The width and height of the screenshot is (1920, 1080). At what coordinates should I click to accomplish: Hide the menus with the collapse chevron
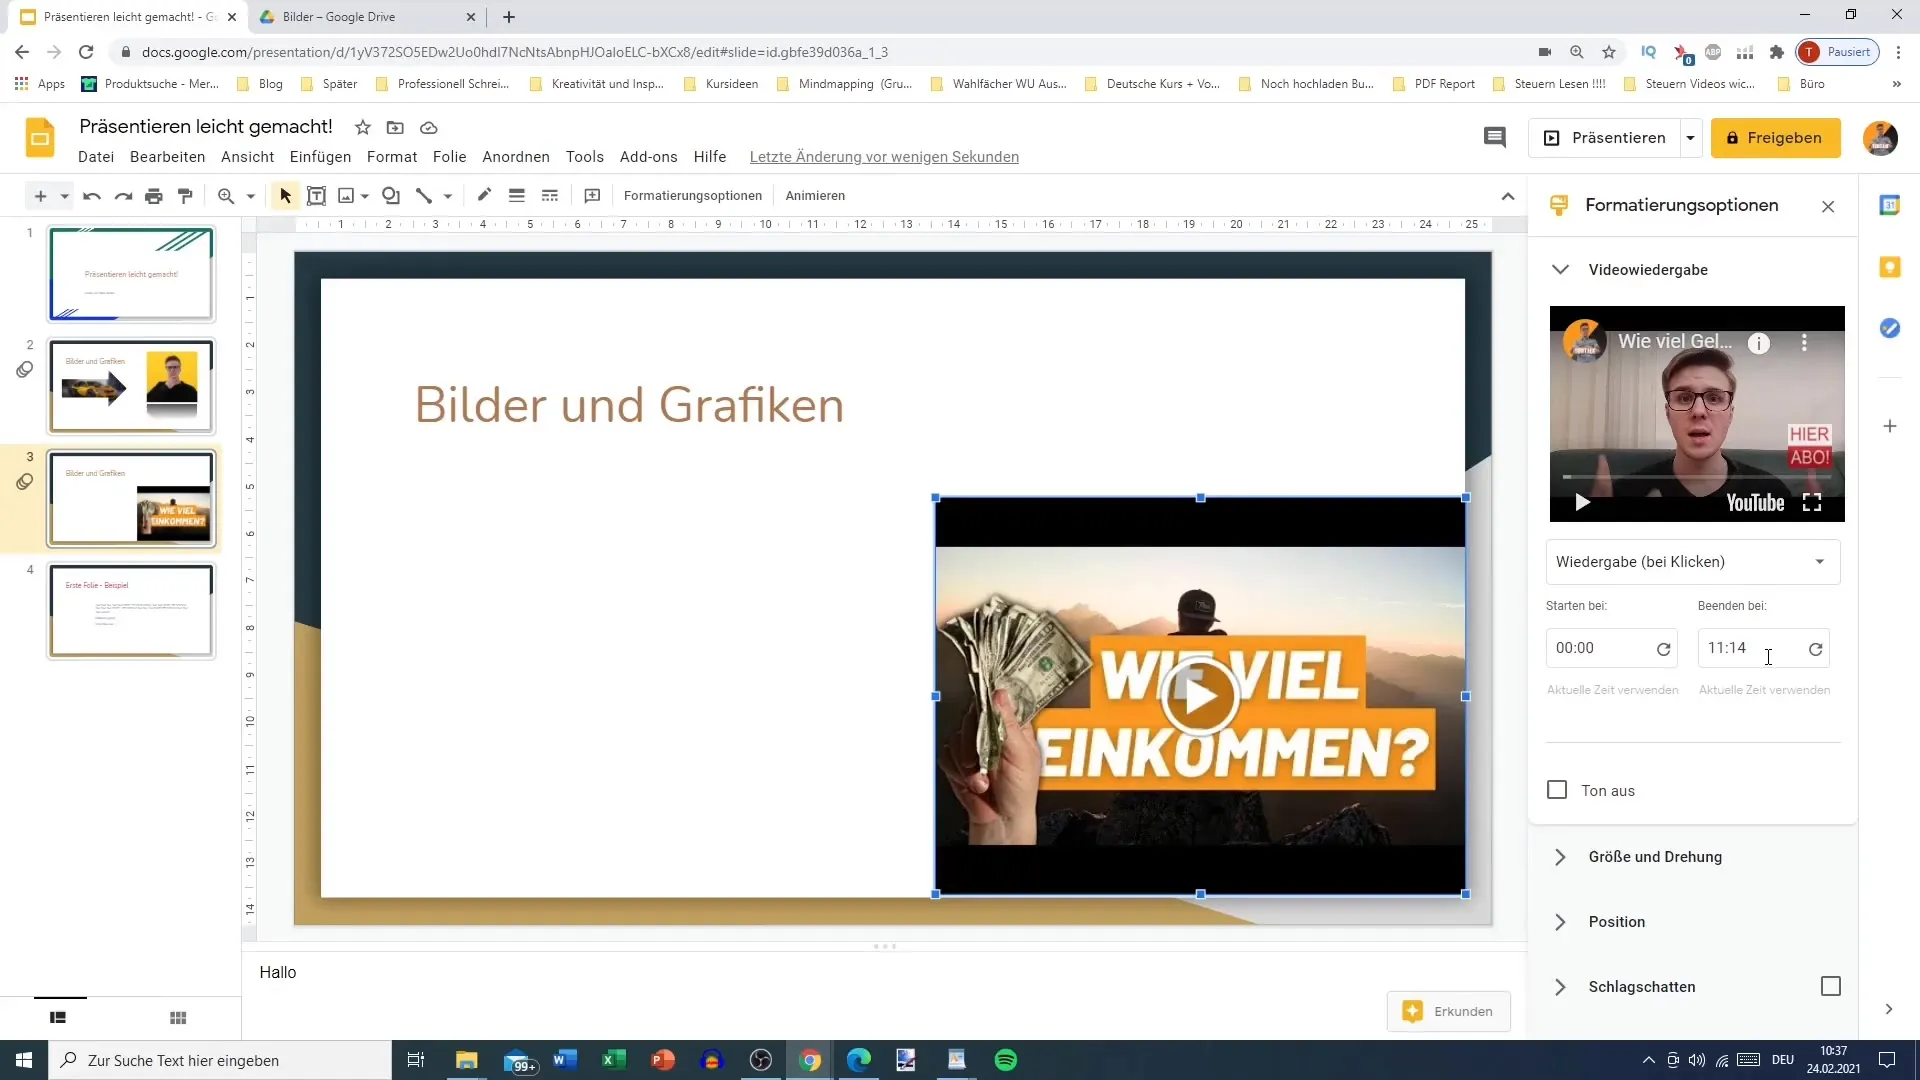(1508, 196)
